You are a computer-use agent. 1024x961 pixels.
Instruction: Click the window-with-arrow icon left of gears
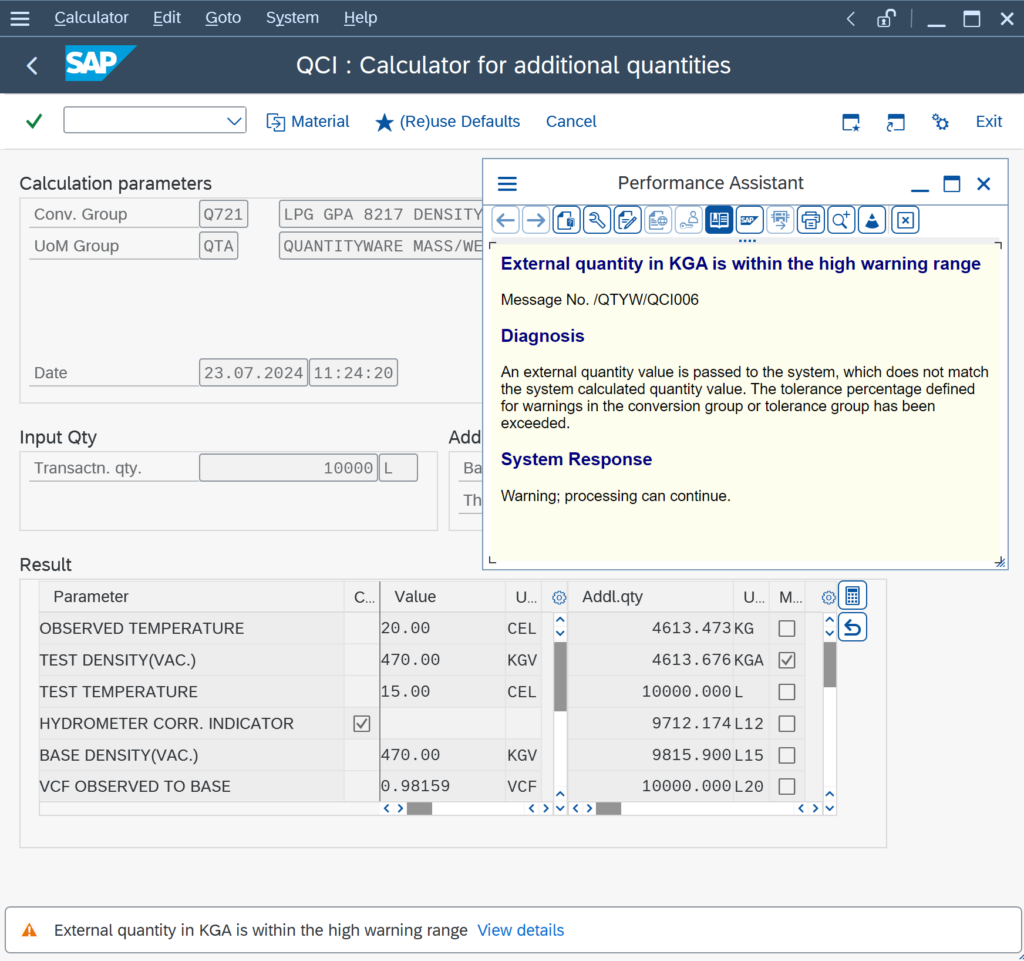click(895, 122)
